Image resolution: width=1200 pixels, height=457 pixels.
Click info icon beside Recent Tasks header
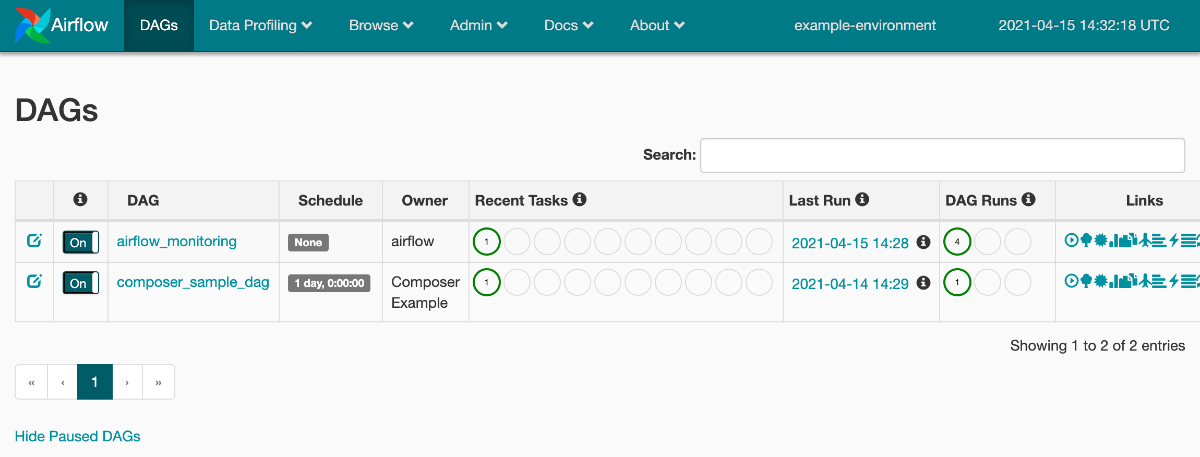point(579,200)
